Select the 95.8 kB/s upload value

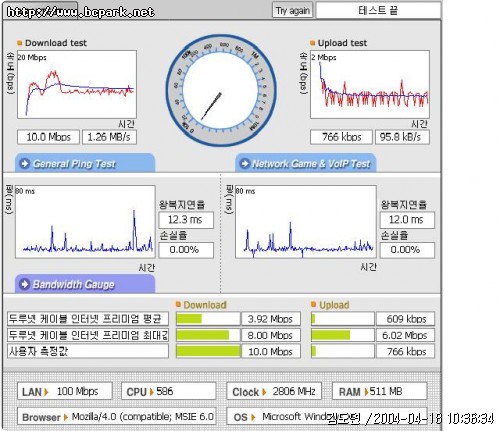(x=402, y=137)
